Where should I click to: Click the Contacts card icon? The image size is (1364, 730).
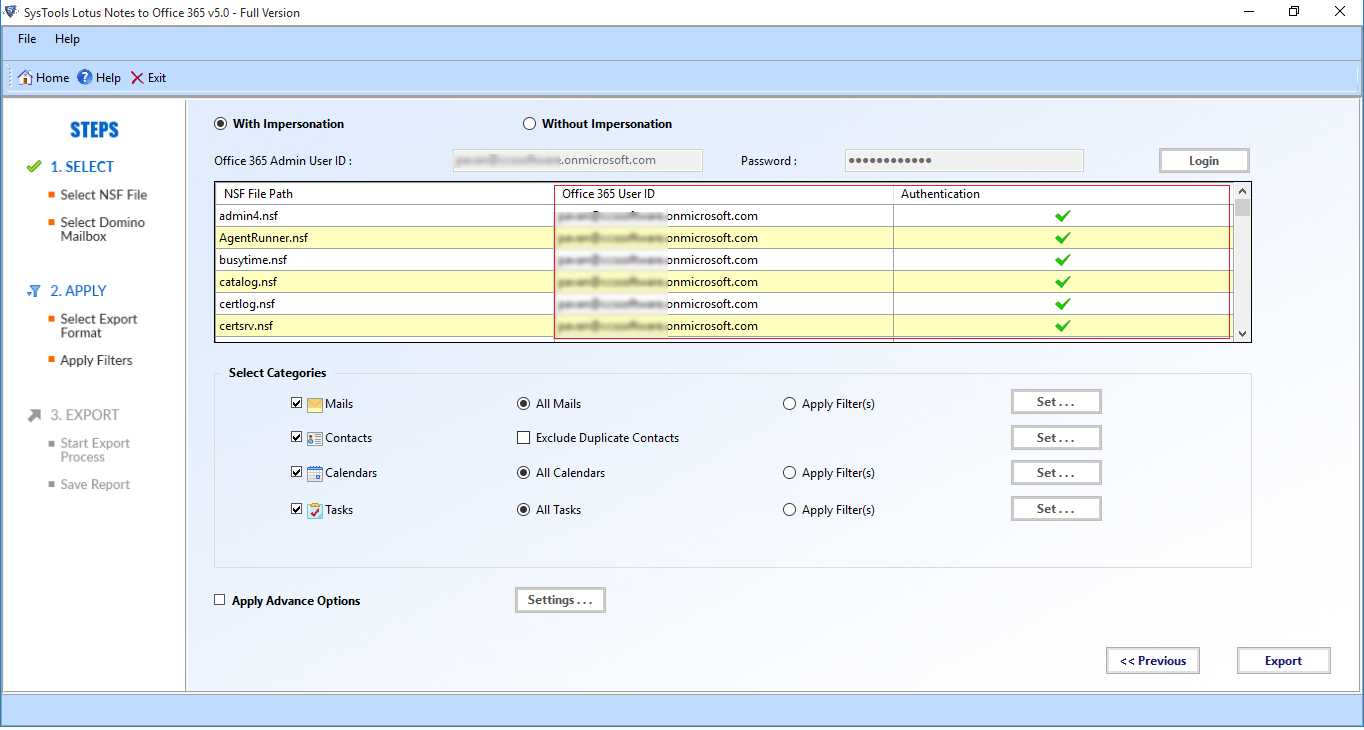coord(315,439)
